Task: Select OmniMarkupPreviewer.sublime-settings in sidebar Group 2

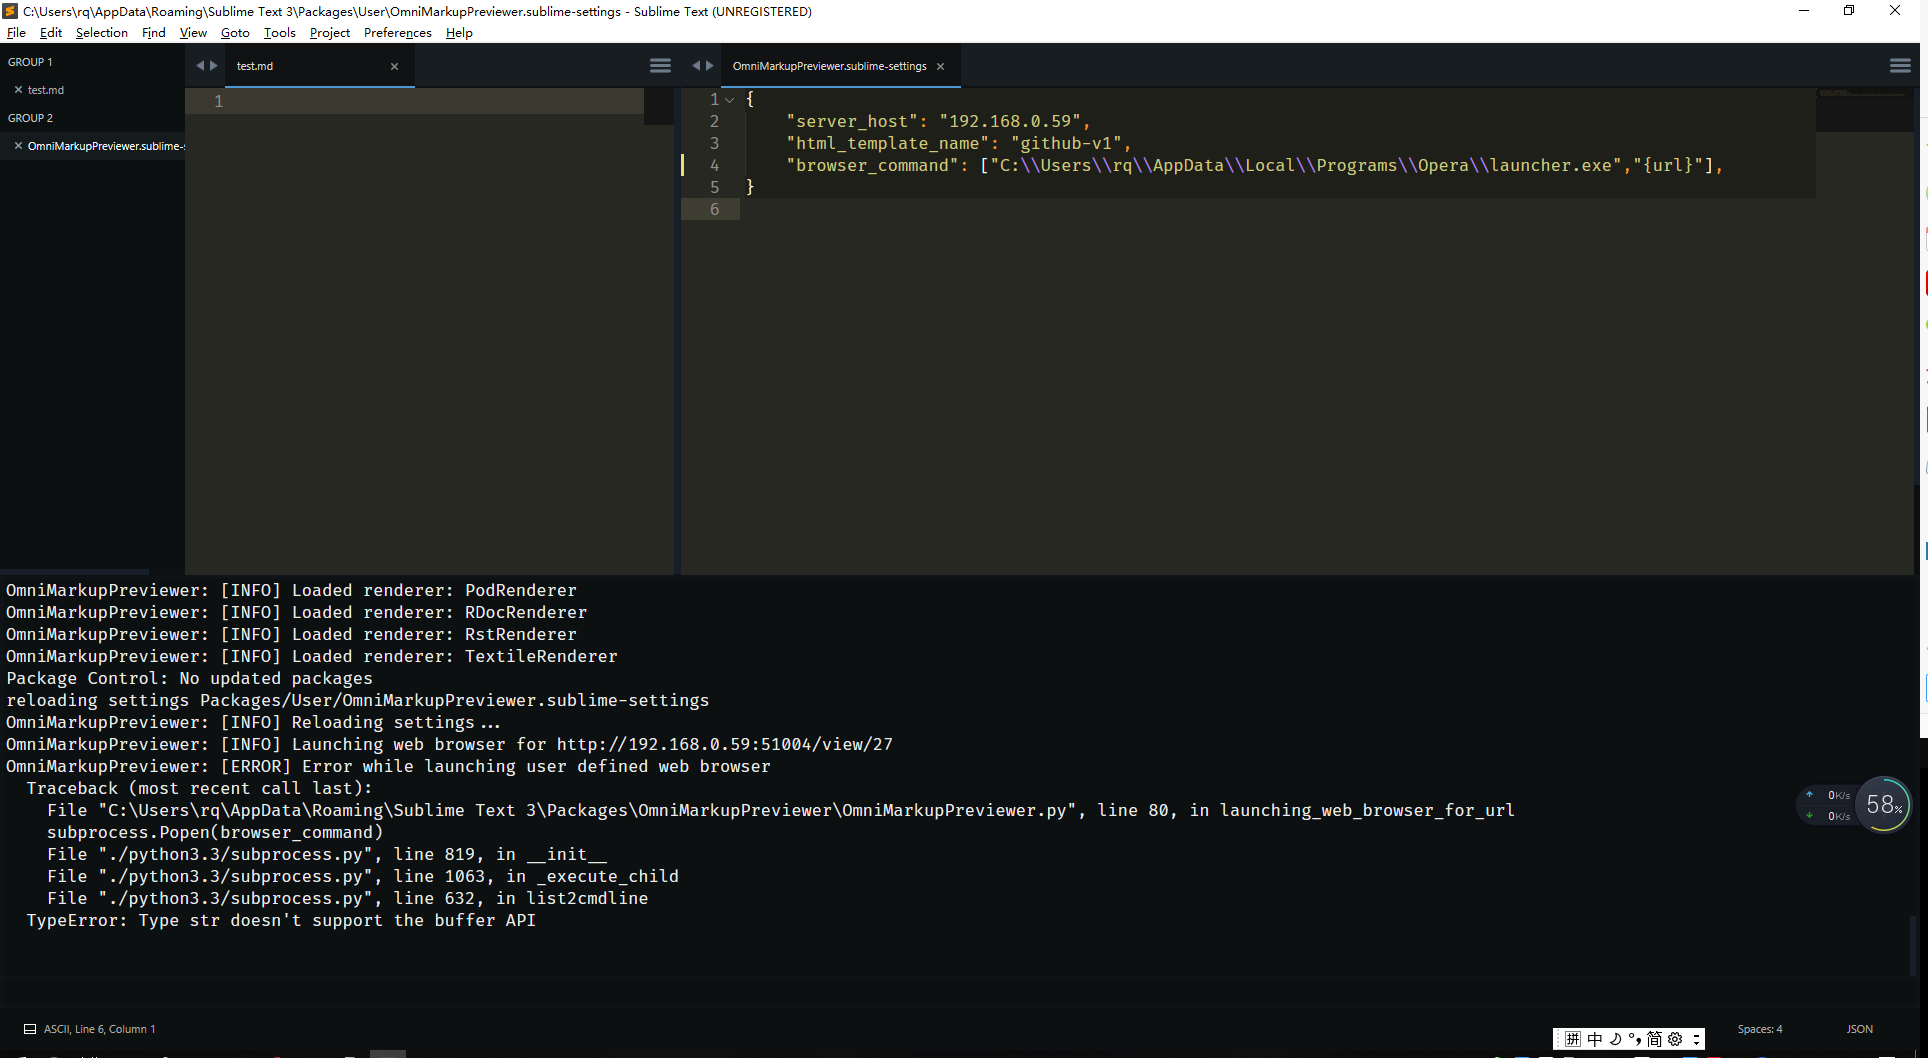Action: (x=105, y=146)
